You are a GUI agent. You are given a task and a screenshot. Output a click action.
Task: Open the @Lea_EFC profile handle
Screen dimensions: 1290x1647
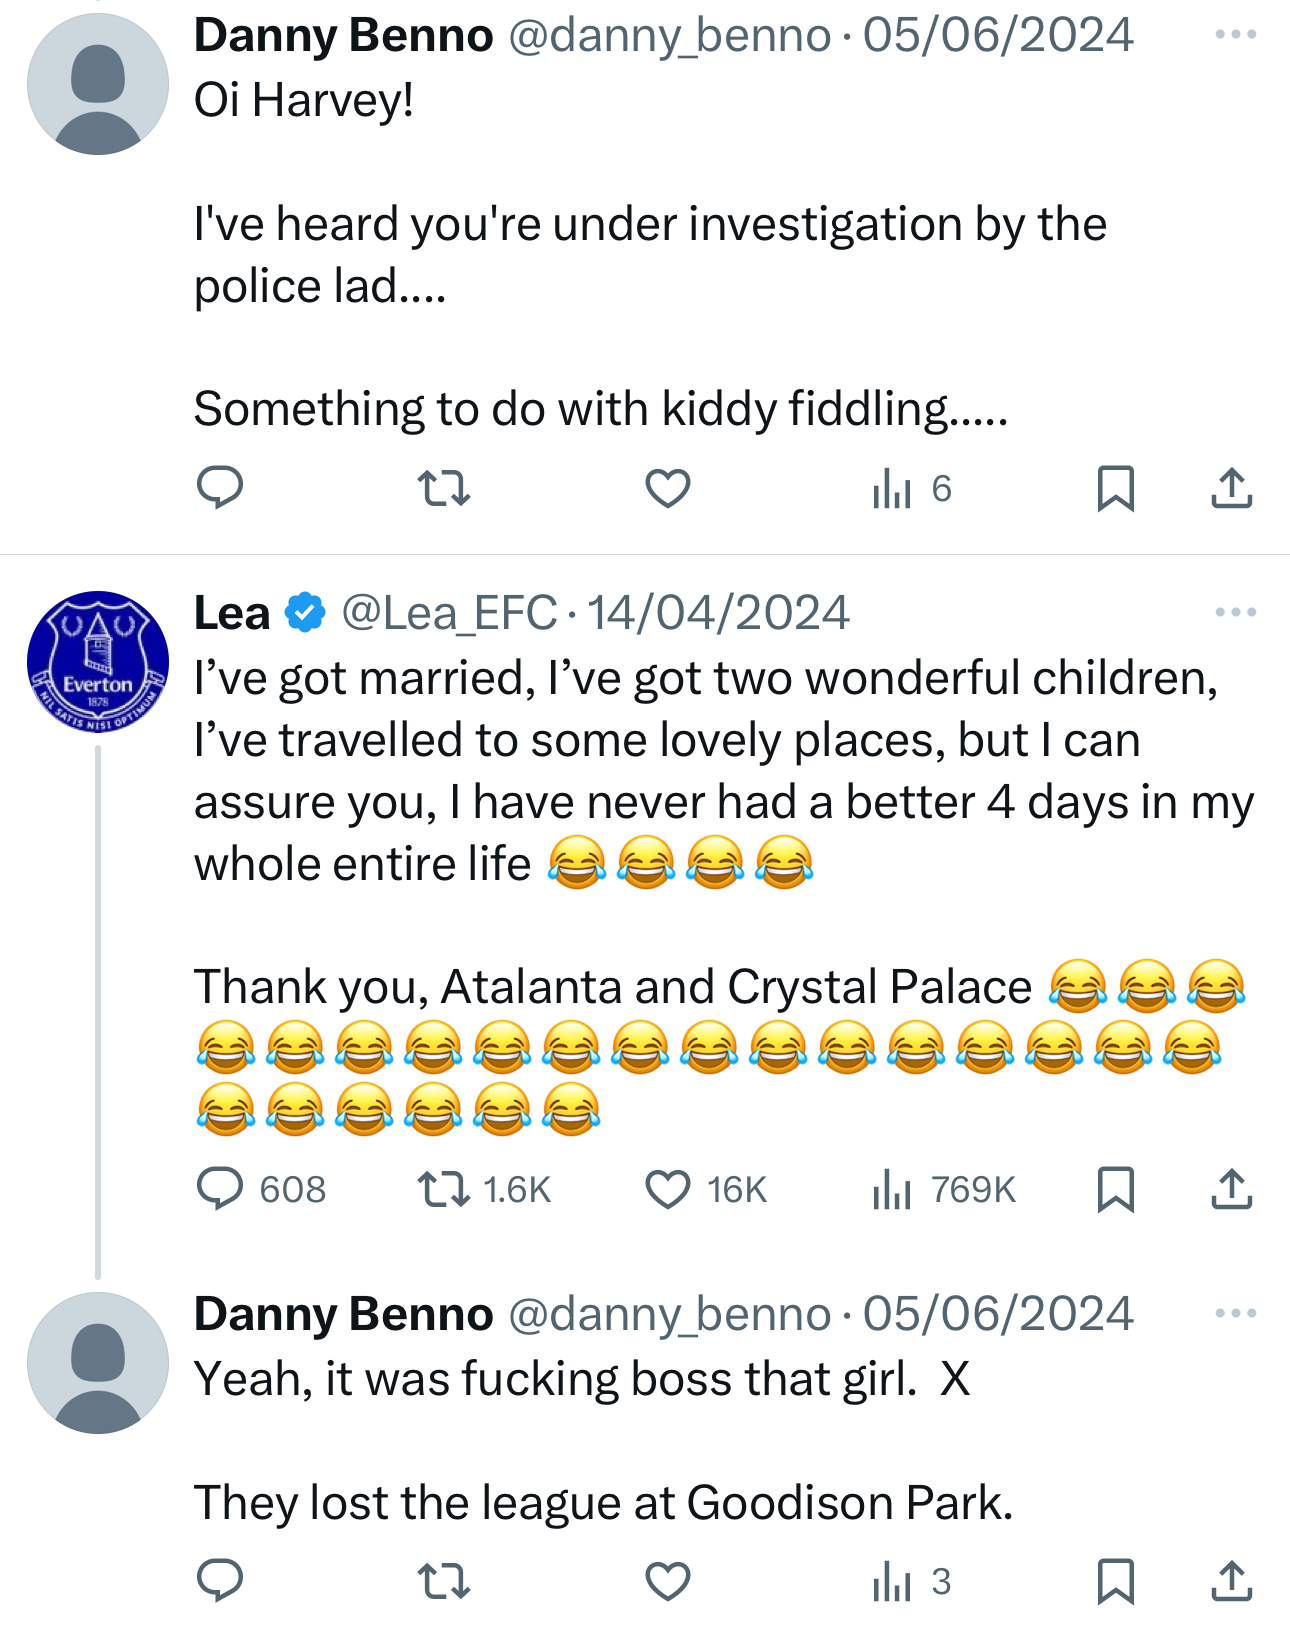tap(449, 613)
